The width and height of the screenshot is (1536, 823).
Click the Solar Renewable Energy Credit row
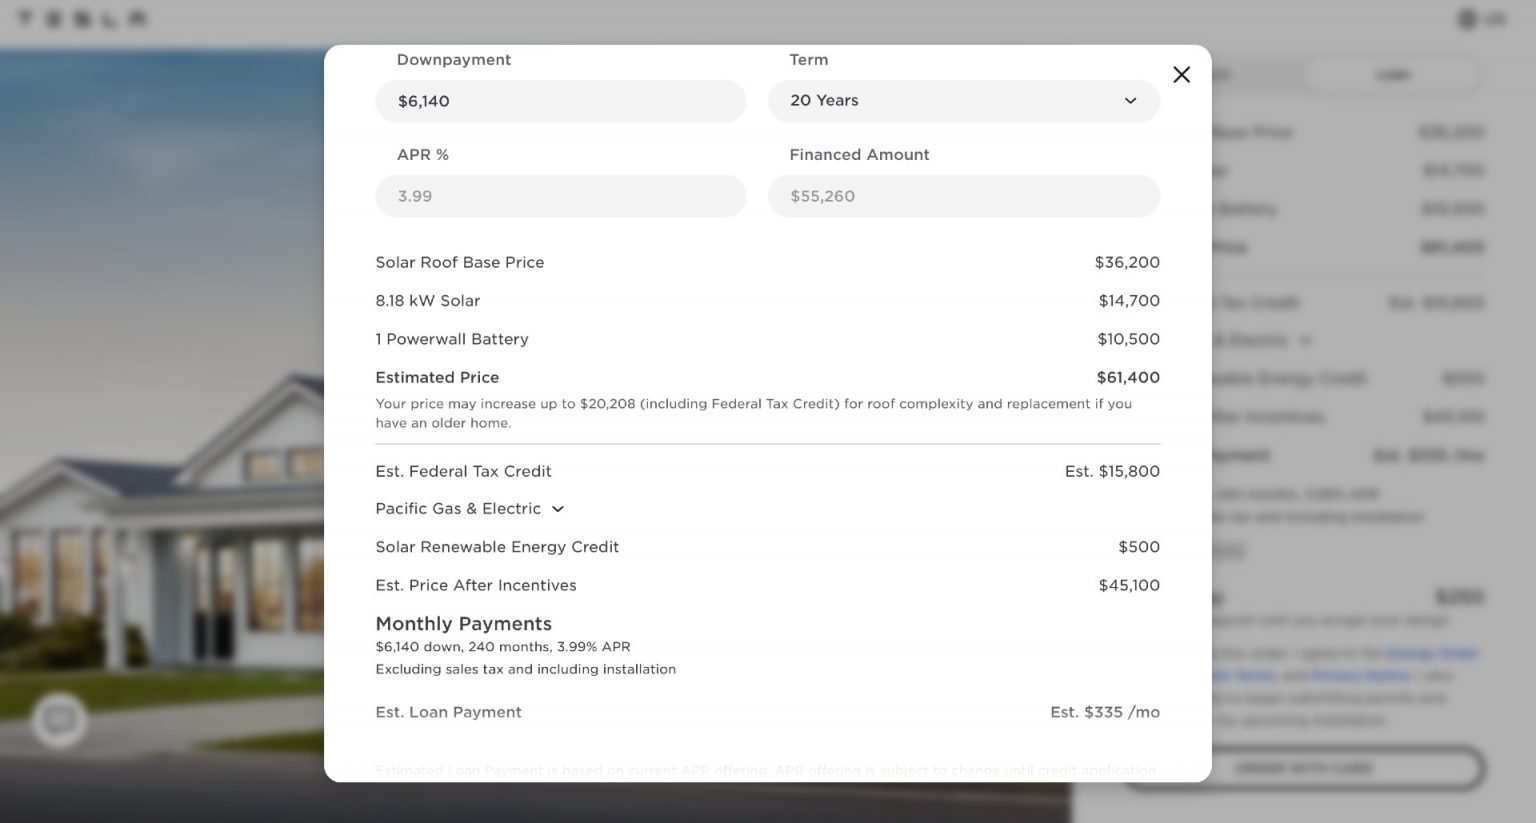[x=767, y=547]
